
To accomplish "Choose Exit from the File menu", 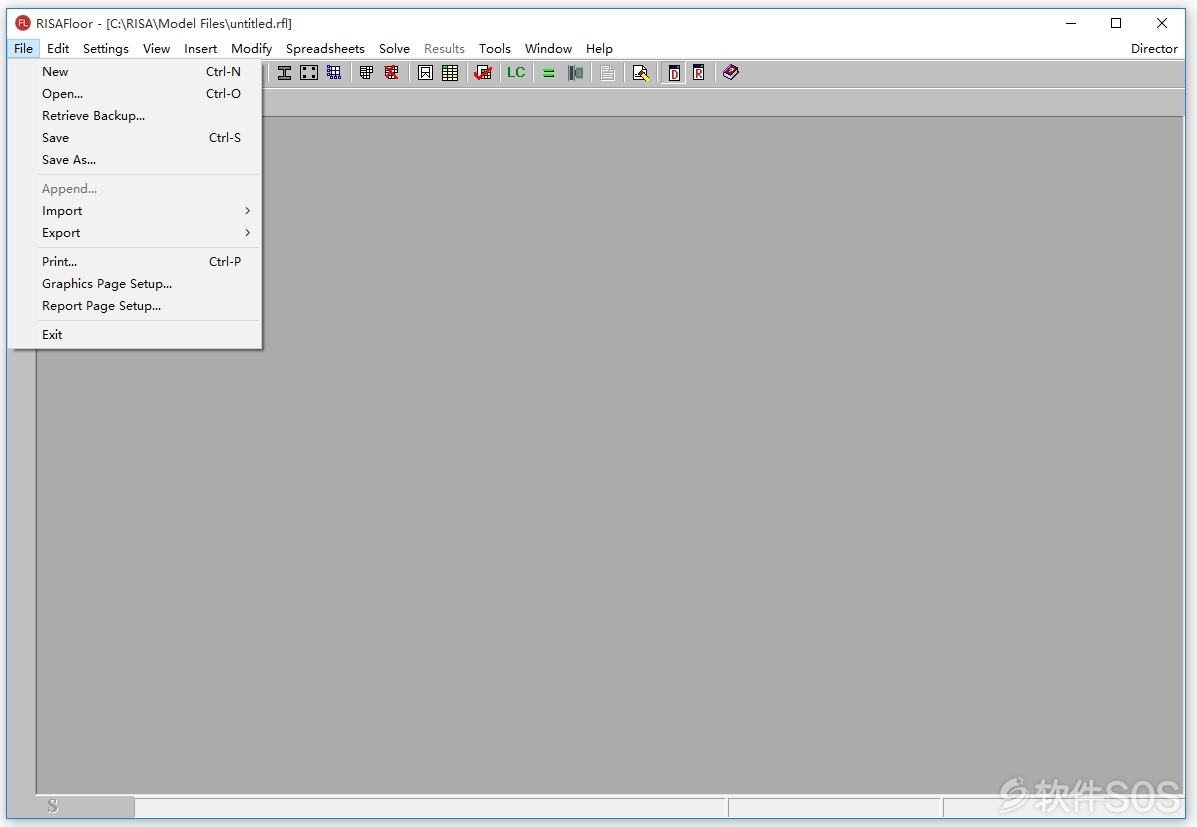I will (x=134, y=335).
